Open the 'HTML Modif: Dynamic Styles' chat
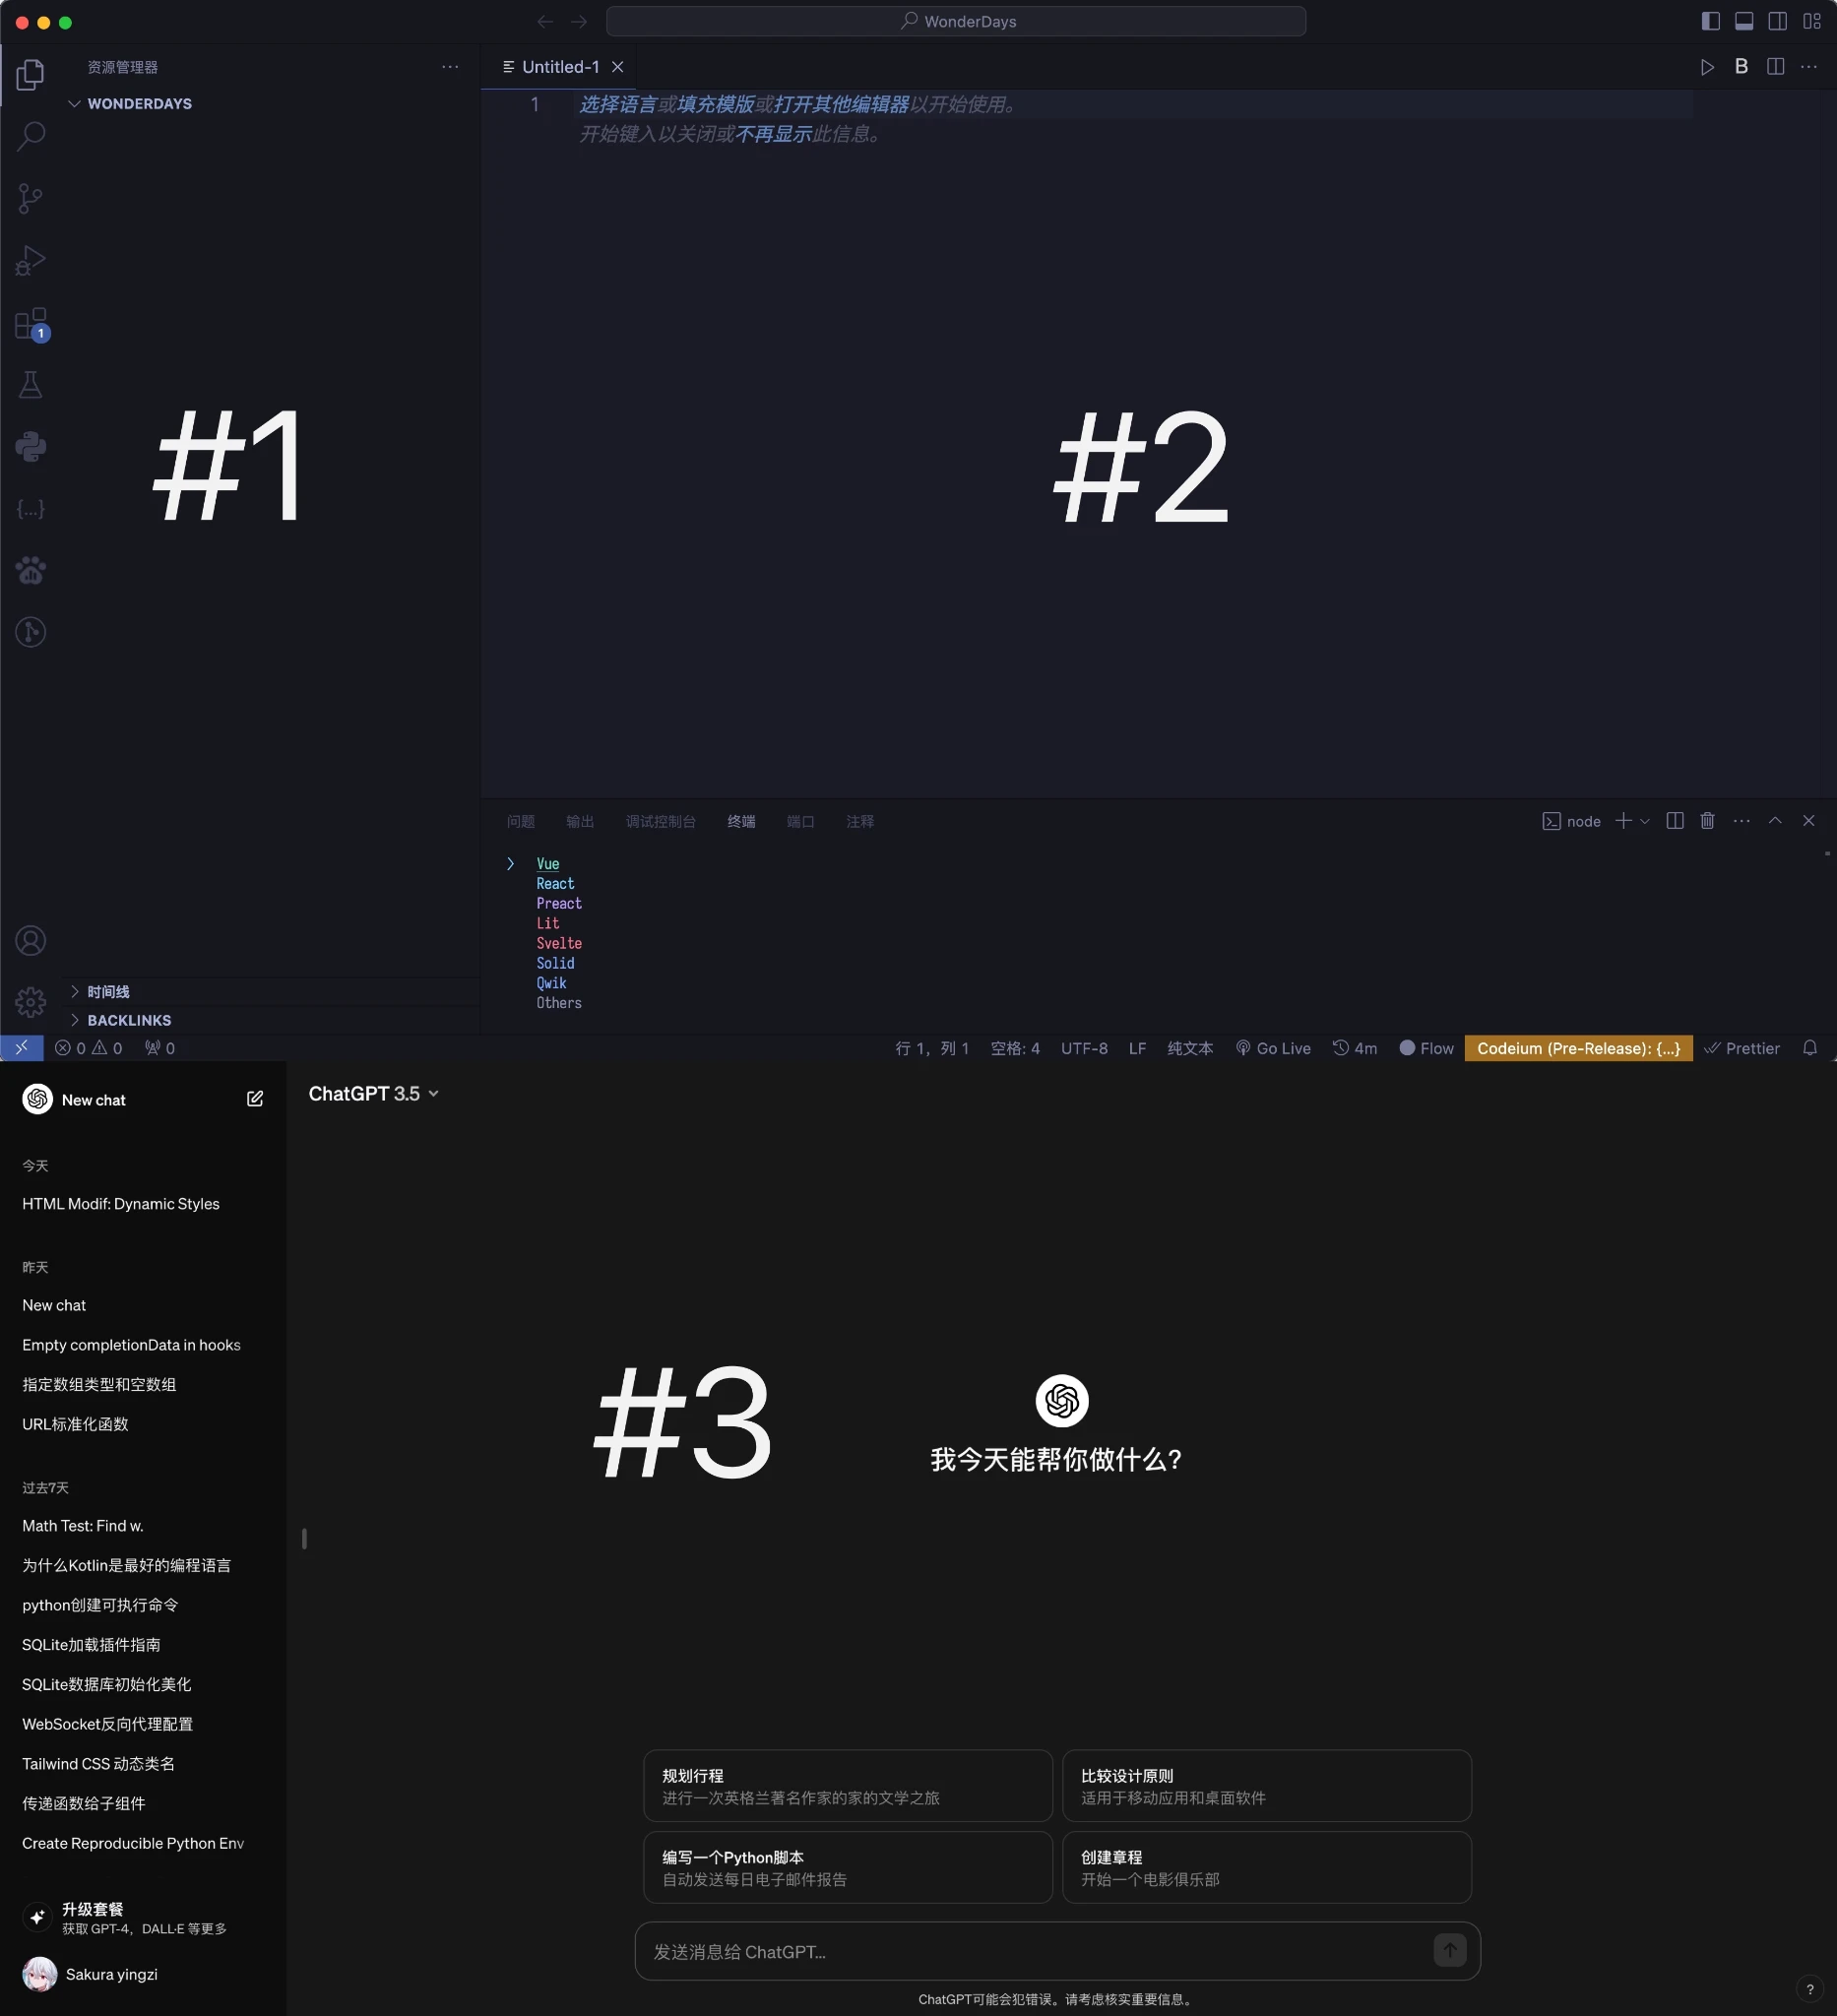This screenshot has width=1837, height=2016. [121, 1204]
